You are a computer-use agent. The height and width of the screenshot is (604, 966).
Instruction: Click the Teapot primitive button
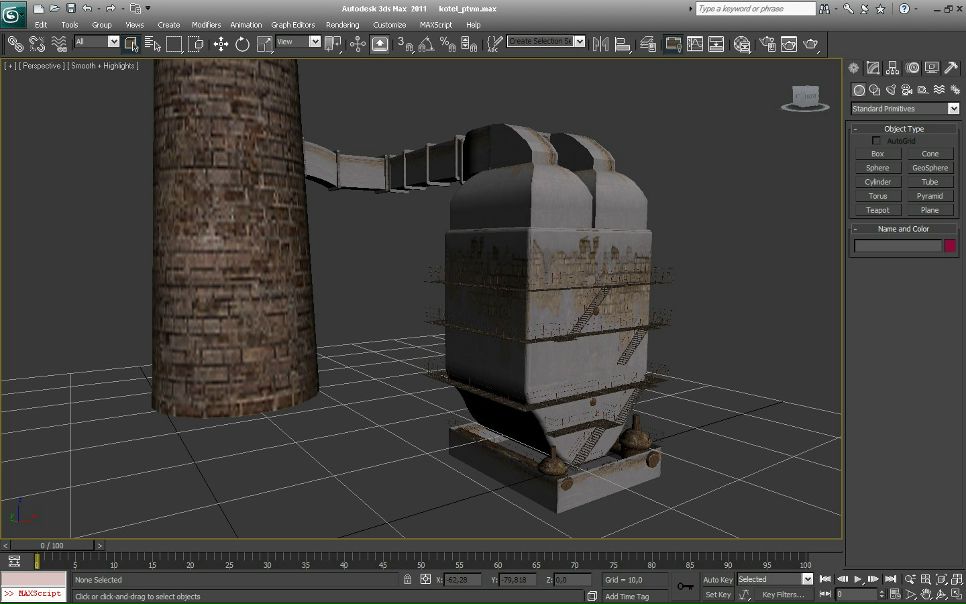[x=877, y=210]
